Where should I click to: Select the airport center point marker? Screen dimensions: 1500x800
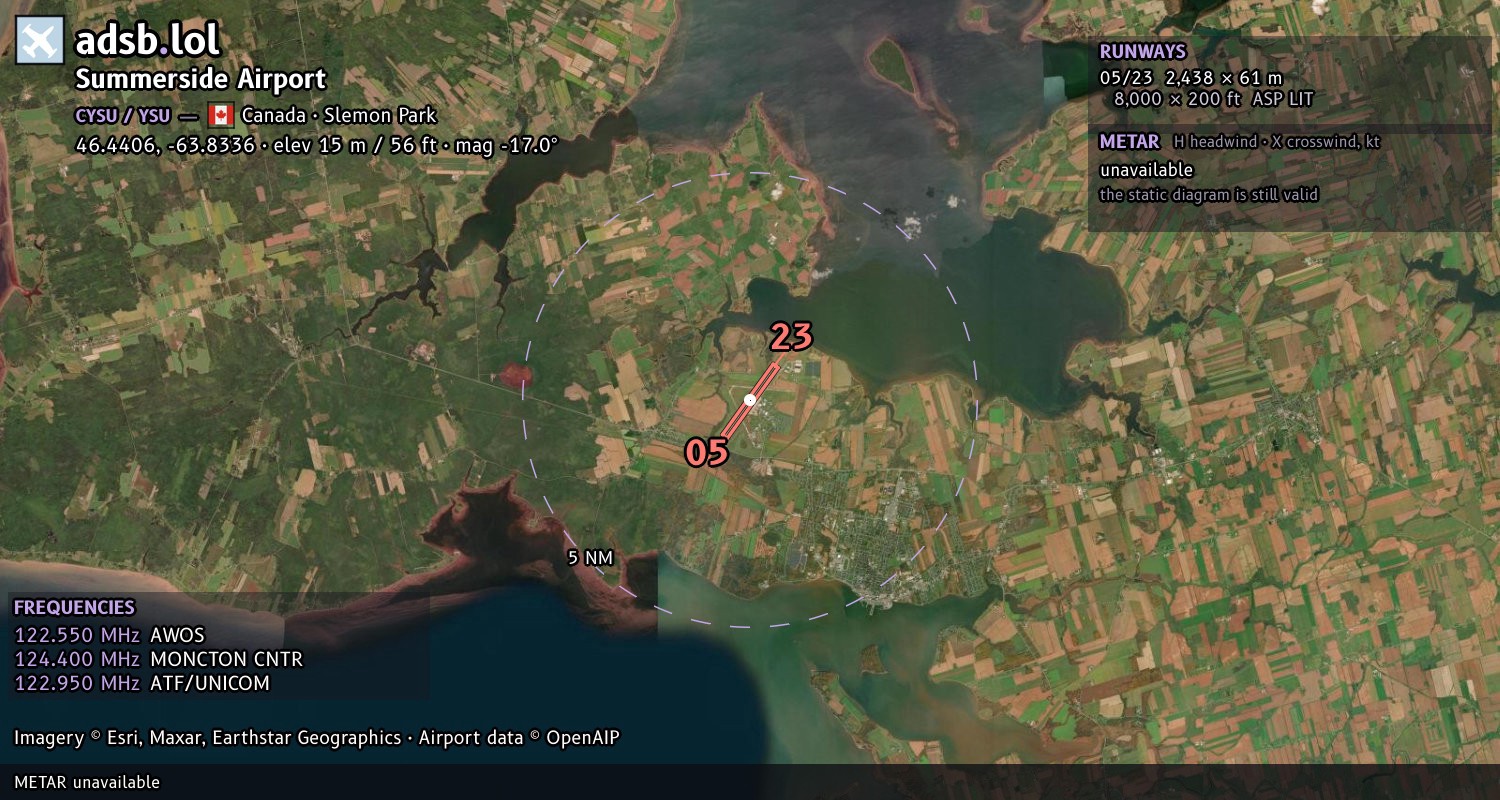click(750, 400)
